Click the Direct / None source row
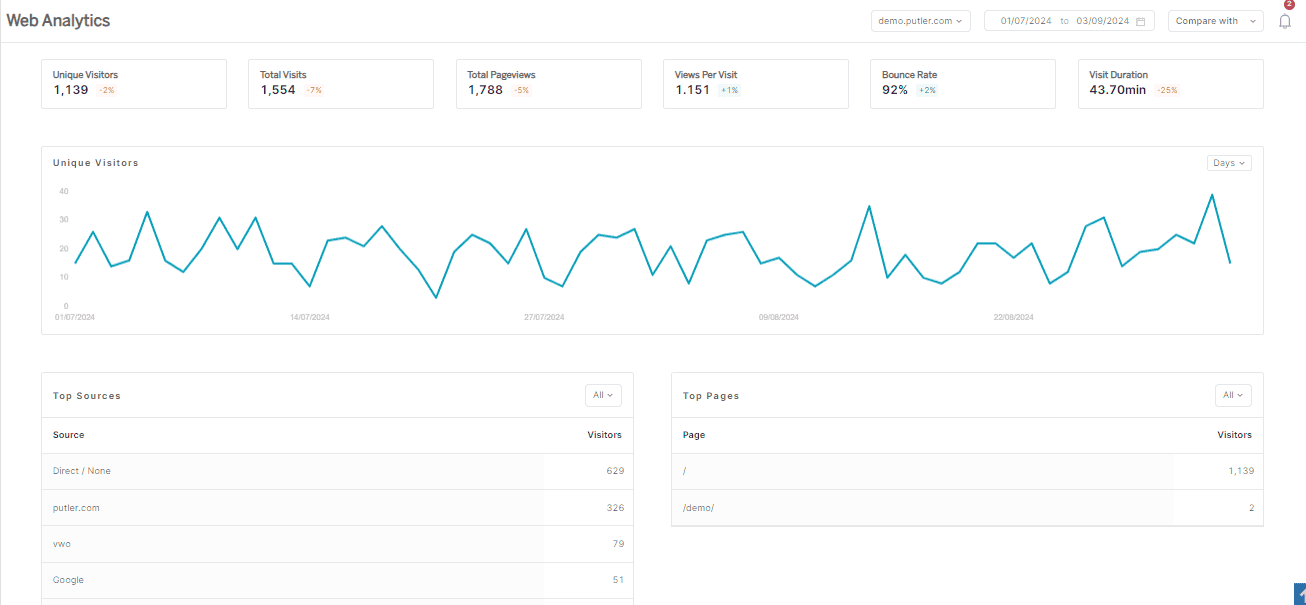 pyautogui.click(x=337, y=471)
